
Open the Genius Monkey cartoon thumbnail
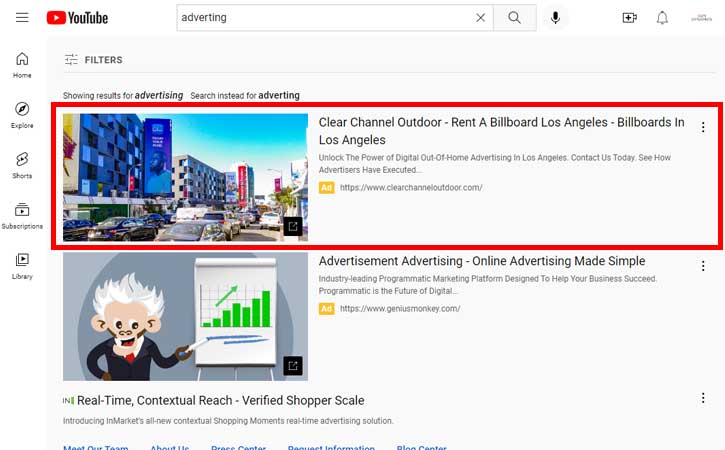pyautogui.click(x=185, y=316)
